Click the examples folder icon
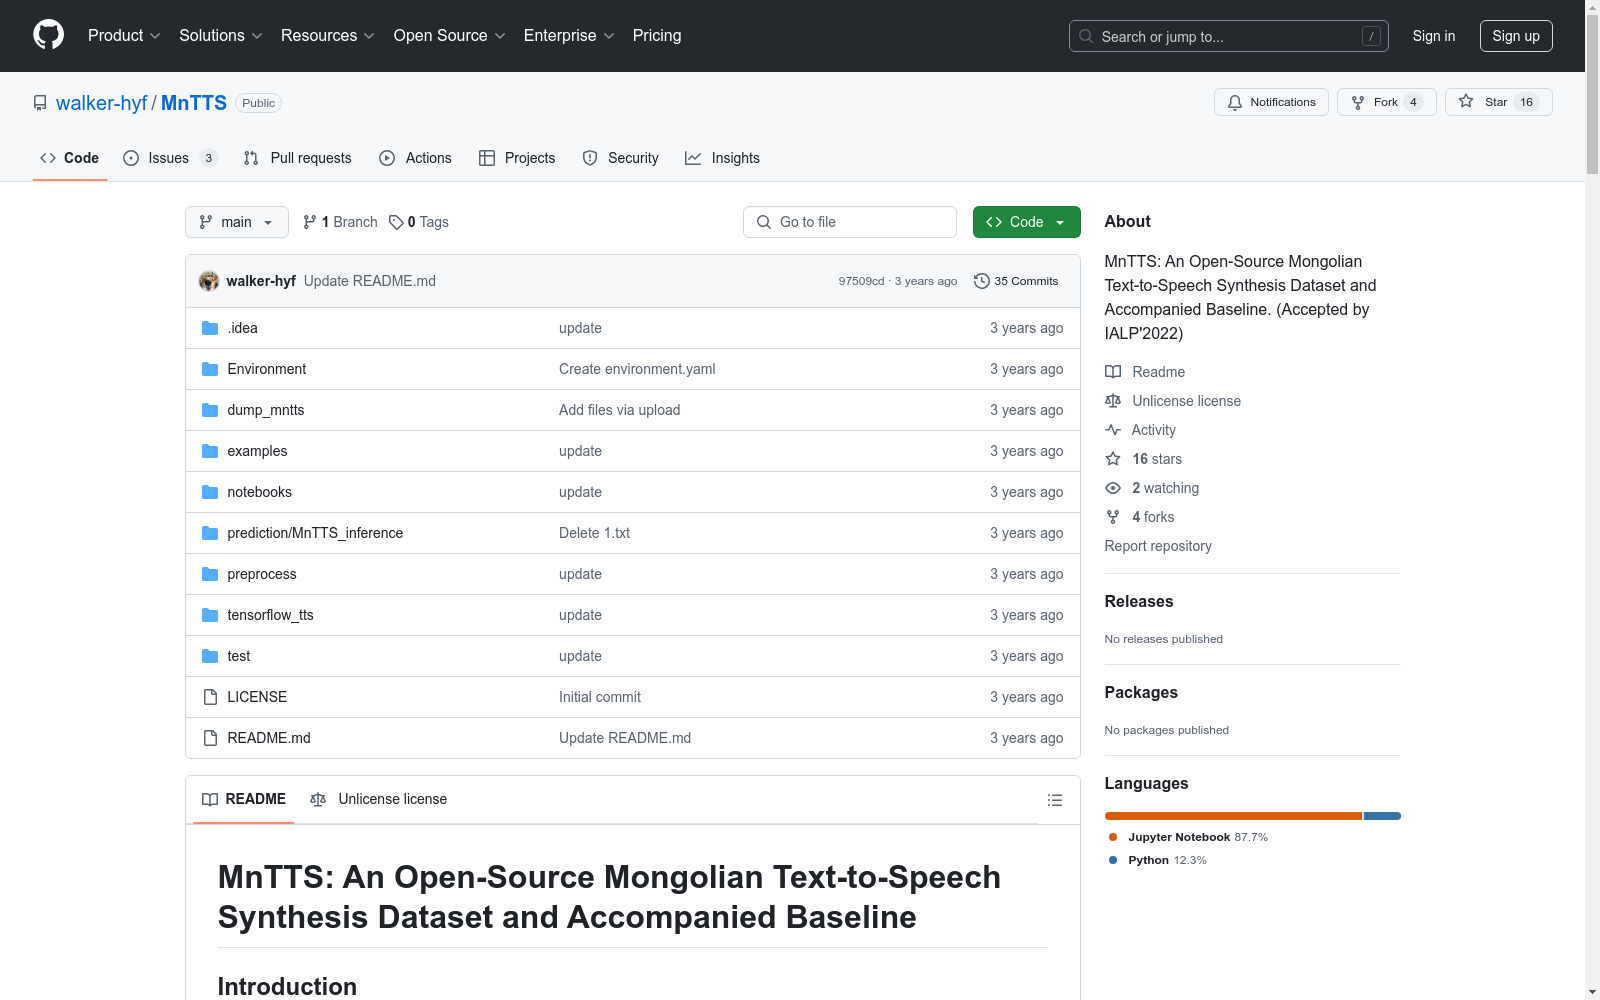Image resolution: width=1600 pixels, height=1000 pixels. [x=210, y=451]
